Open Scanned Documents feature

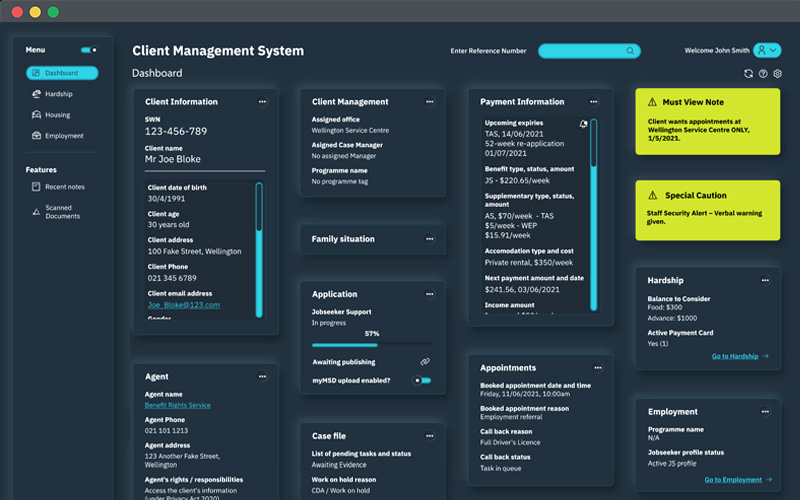62,212
